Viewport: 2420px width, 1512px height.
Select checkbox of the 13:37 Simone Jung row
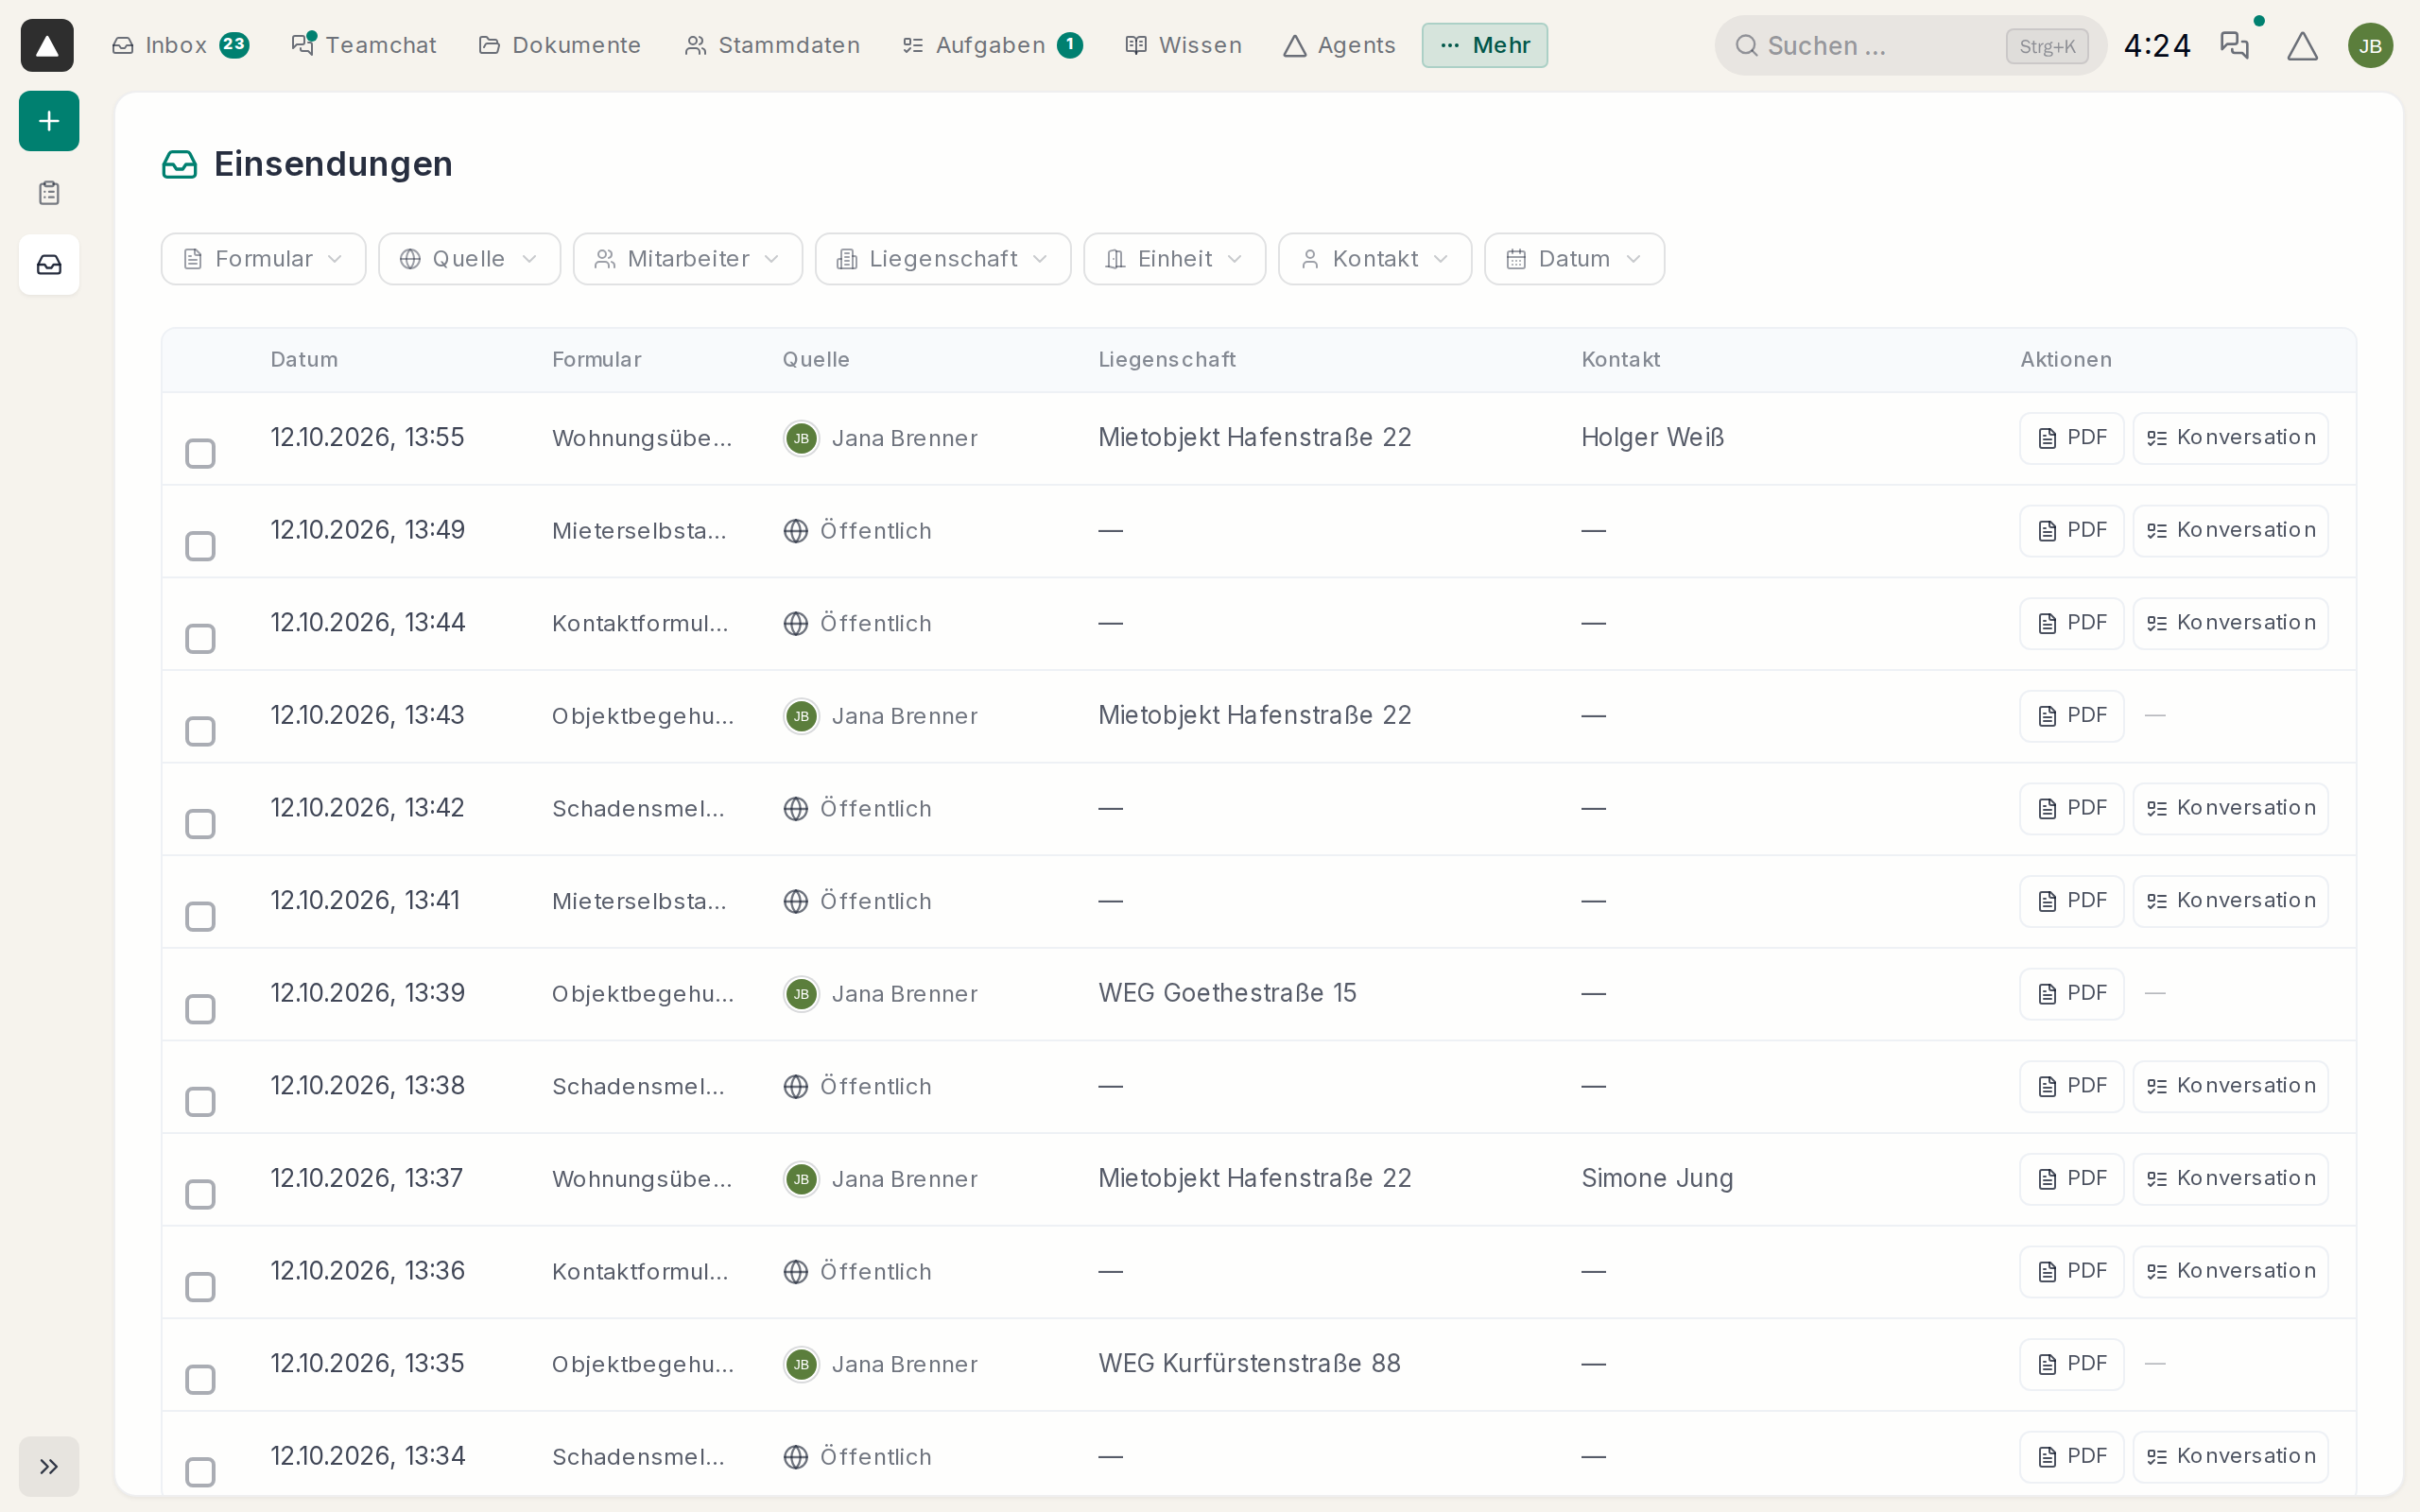point(200,1194)
